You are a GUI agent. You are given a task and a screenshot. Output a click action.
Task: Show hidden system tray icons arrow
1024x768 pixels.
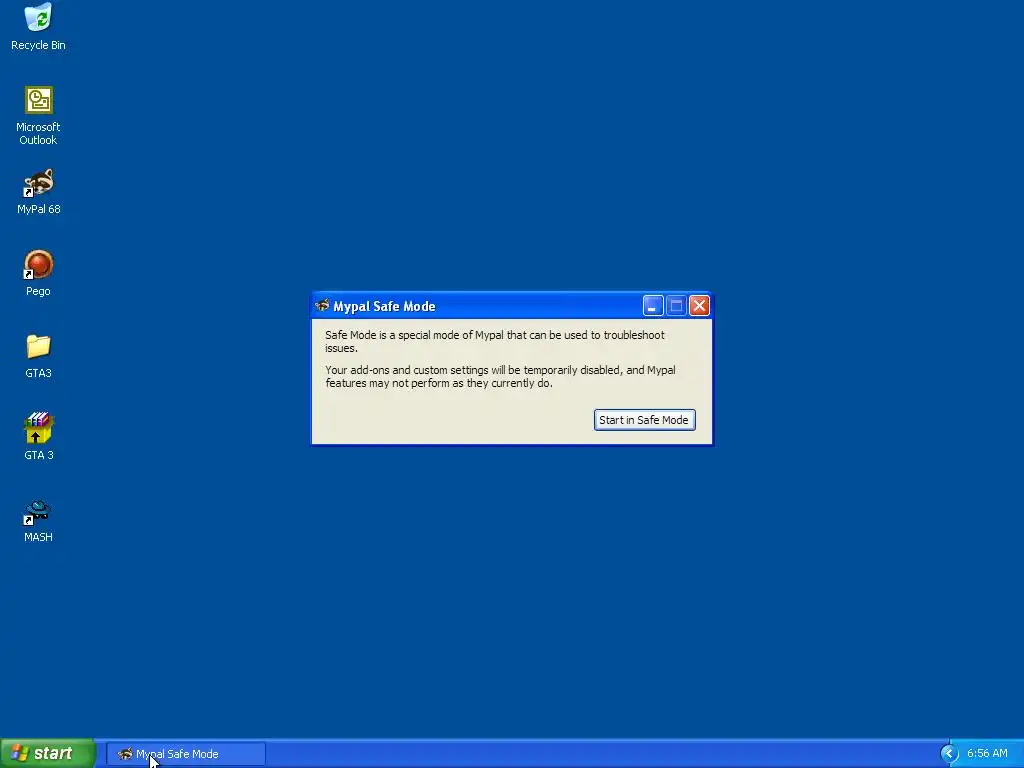tap(949, 754)
